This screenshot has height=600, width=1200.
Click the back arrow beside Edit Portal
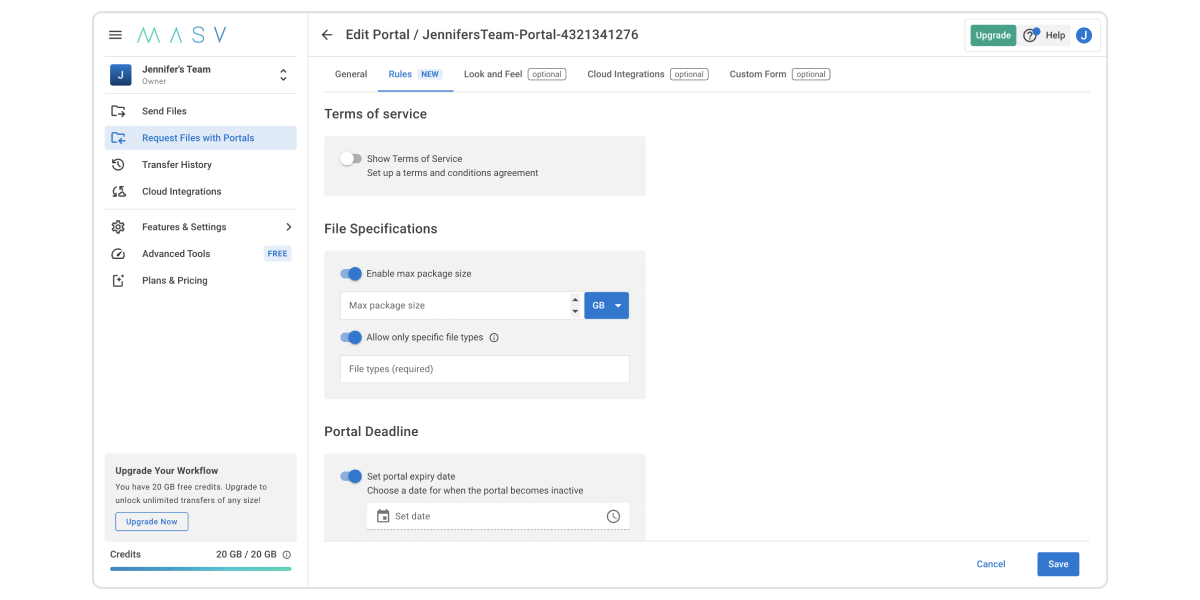point(327,35)
